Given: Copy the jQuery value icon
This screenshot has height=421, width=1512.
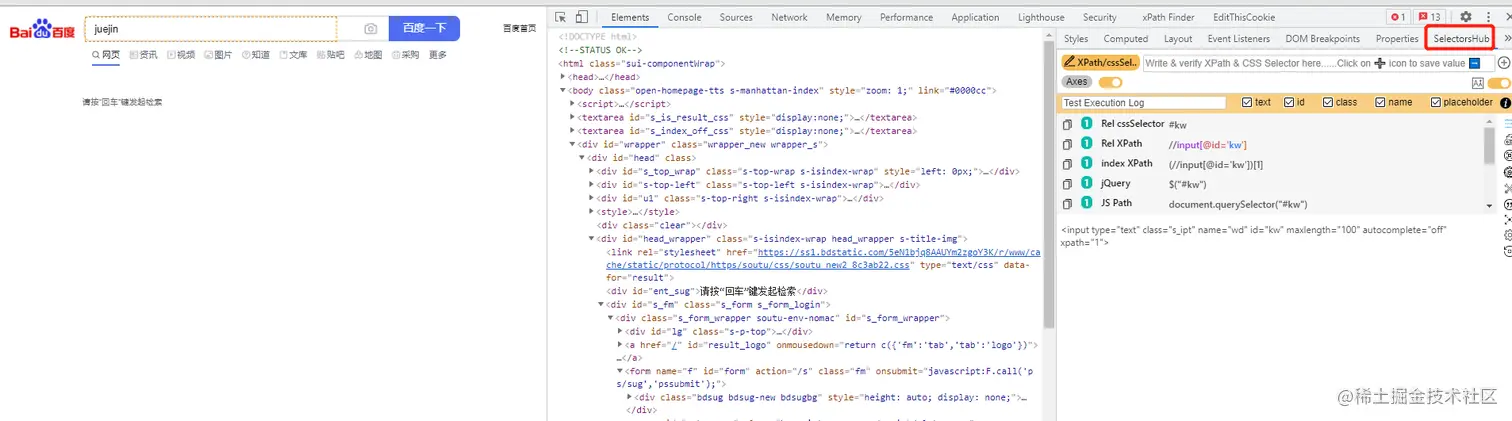Looking at the screenshot, I should point(1068,184).
